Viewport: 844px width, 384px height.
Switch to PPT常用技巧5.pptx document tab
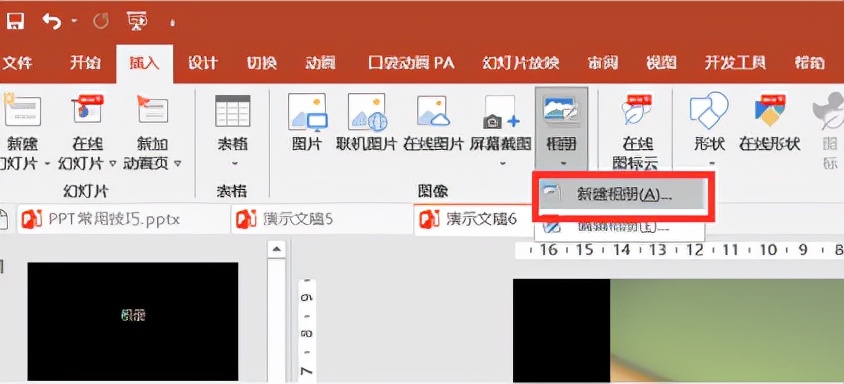click(124, 219)
